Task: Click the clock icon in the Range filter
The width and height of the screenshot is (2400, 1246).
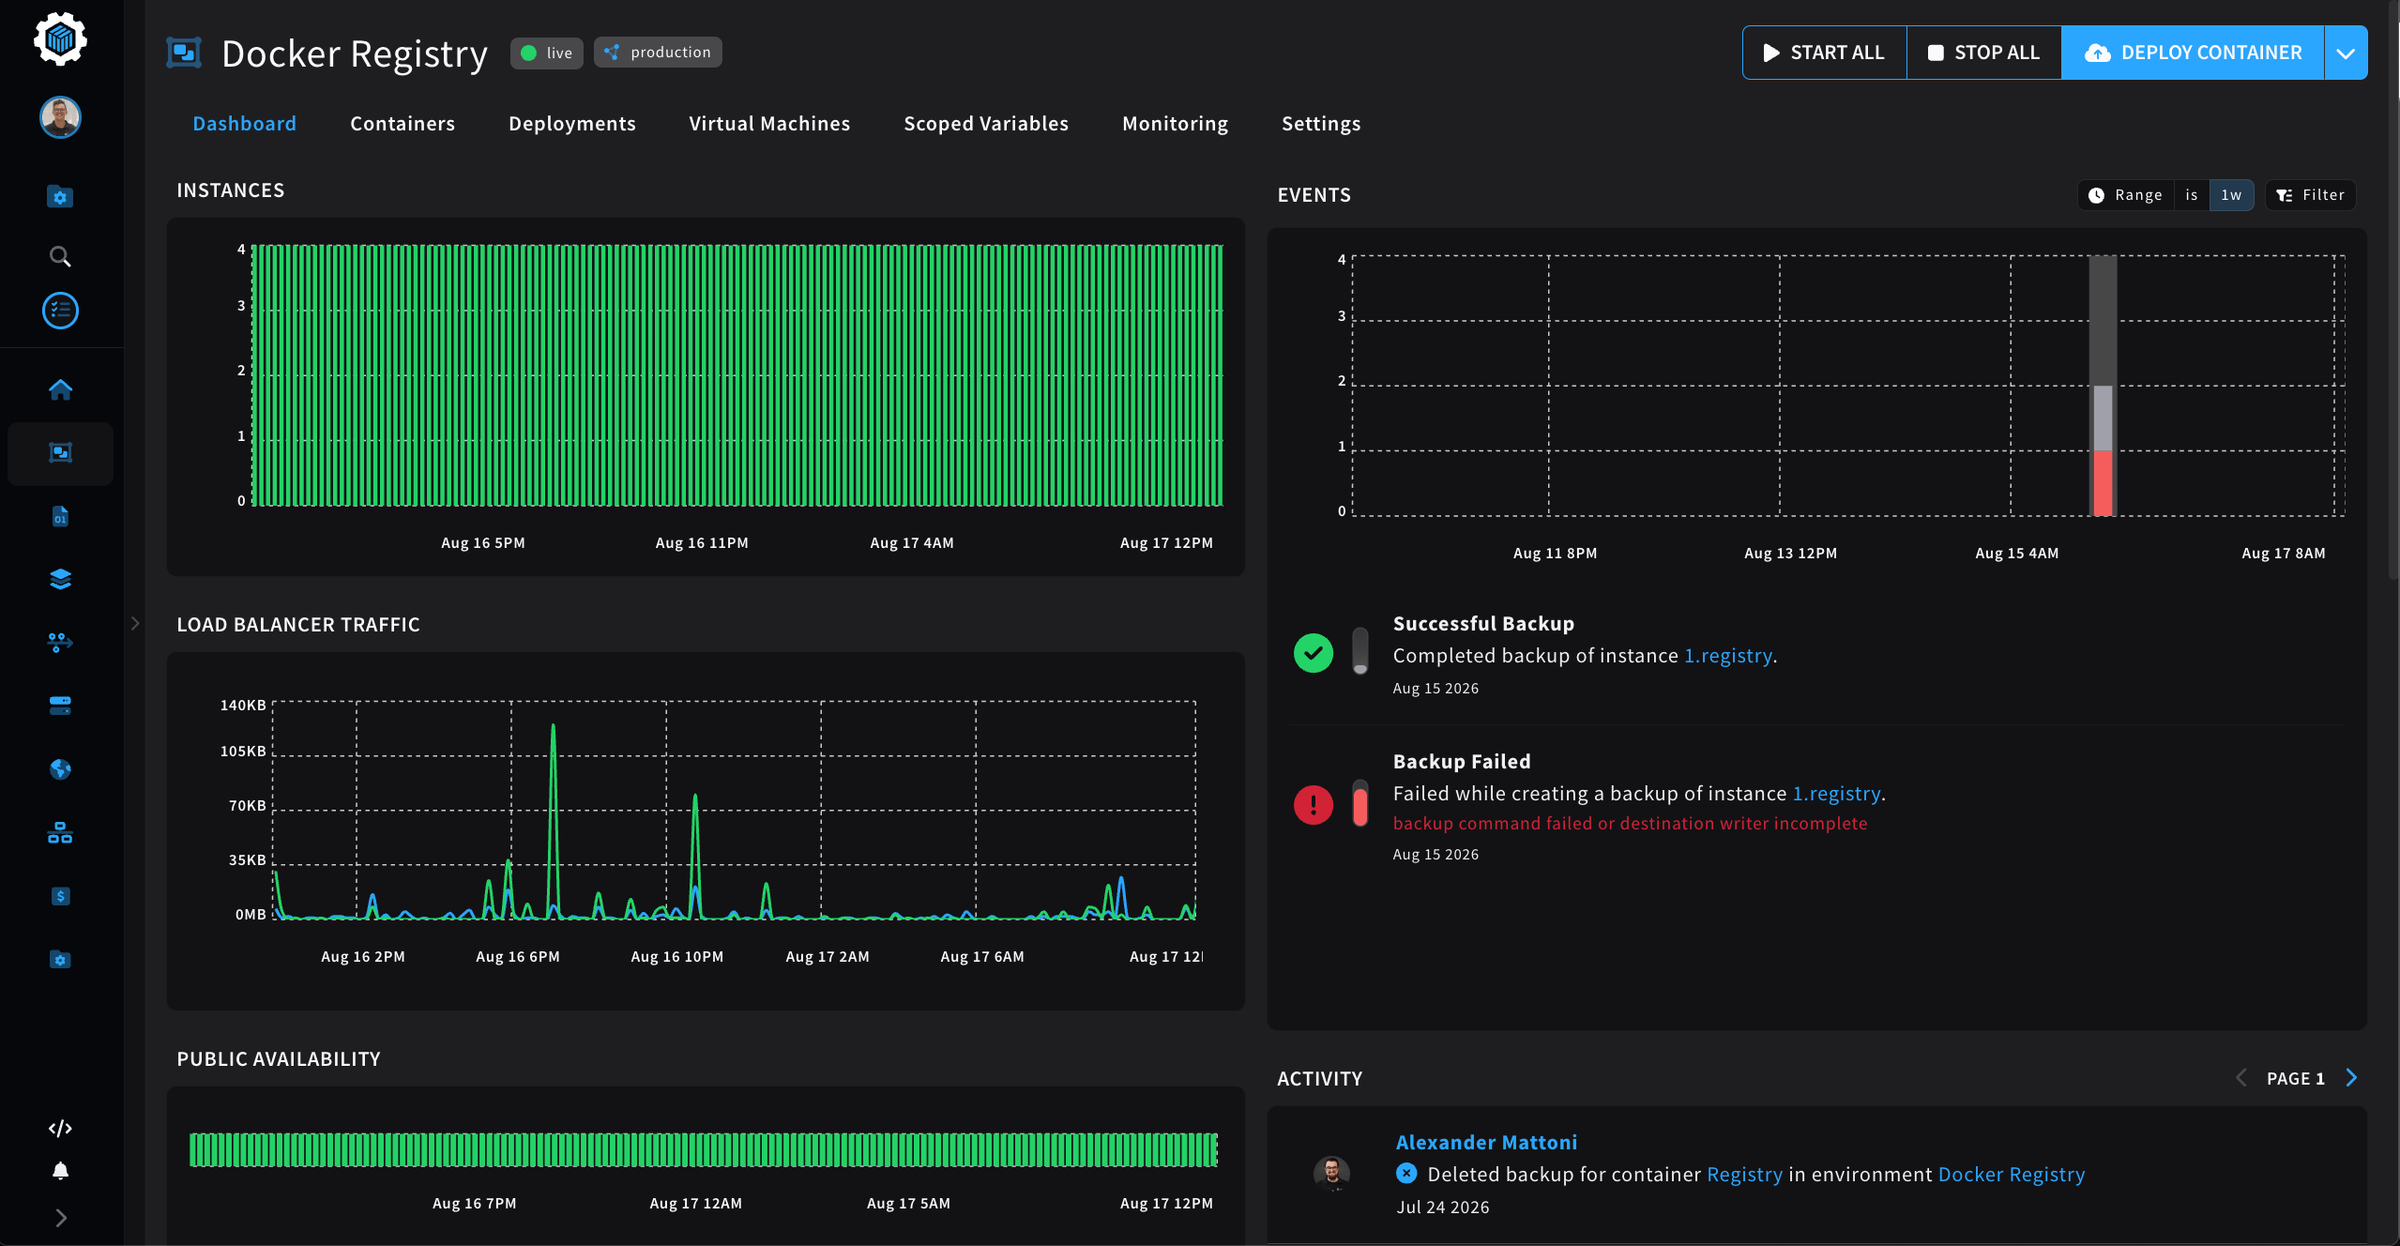Action: click(x=2096, y=195)
